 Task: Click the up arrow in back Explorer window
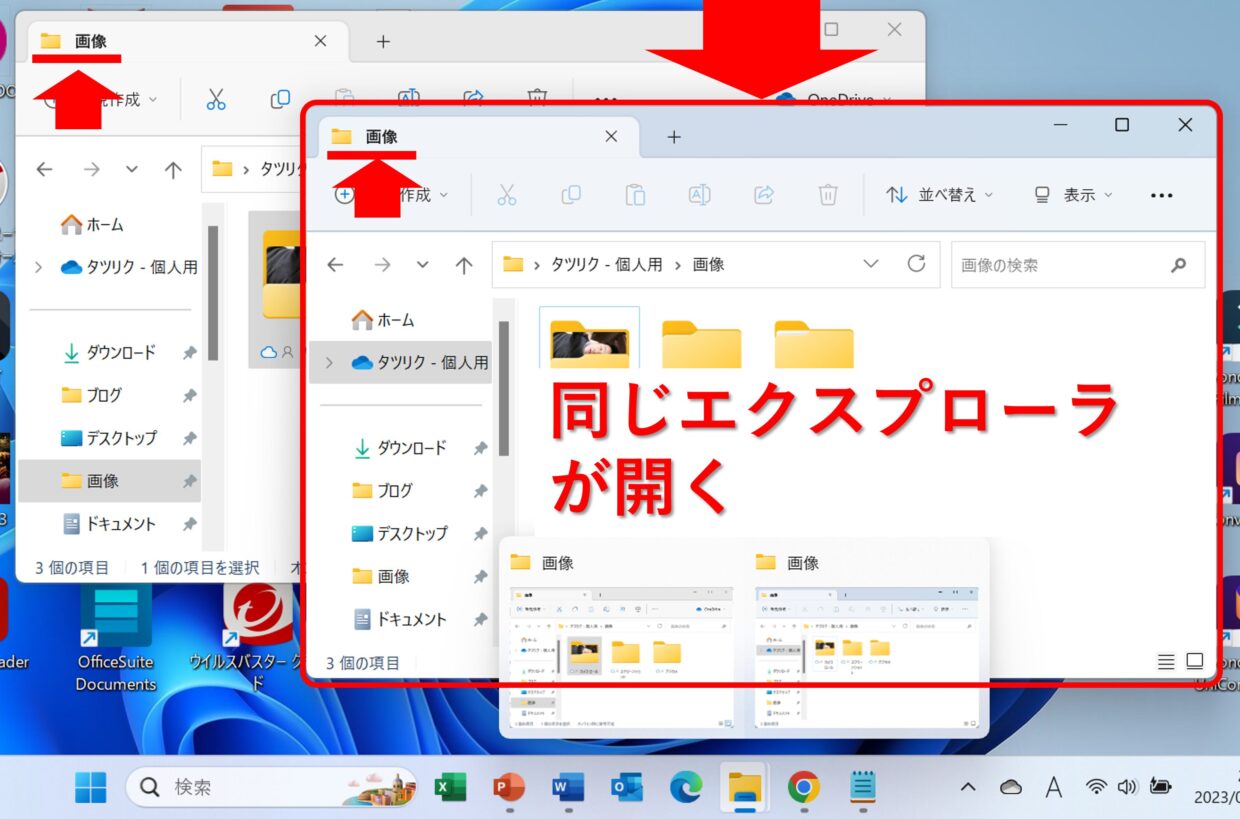(173, 170)
